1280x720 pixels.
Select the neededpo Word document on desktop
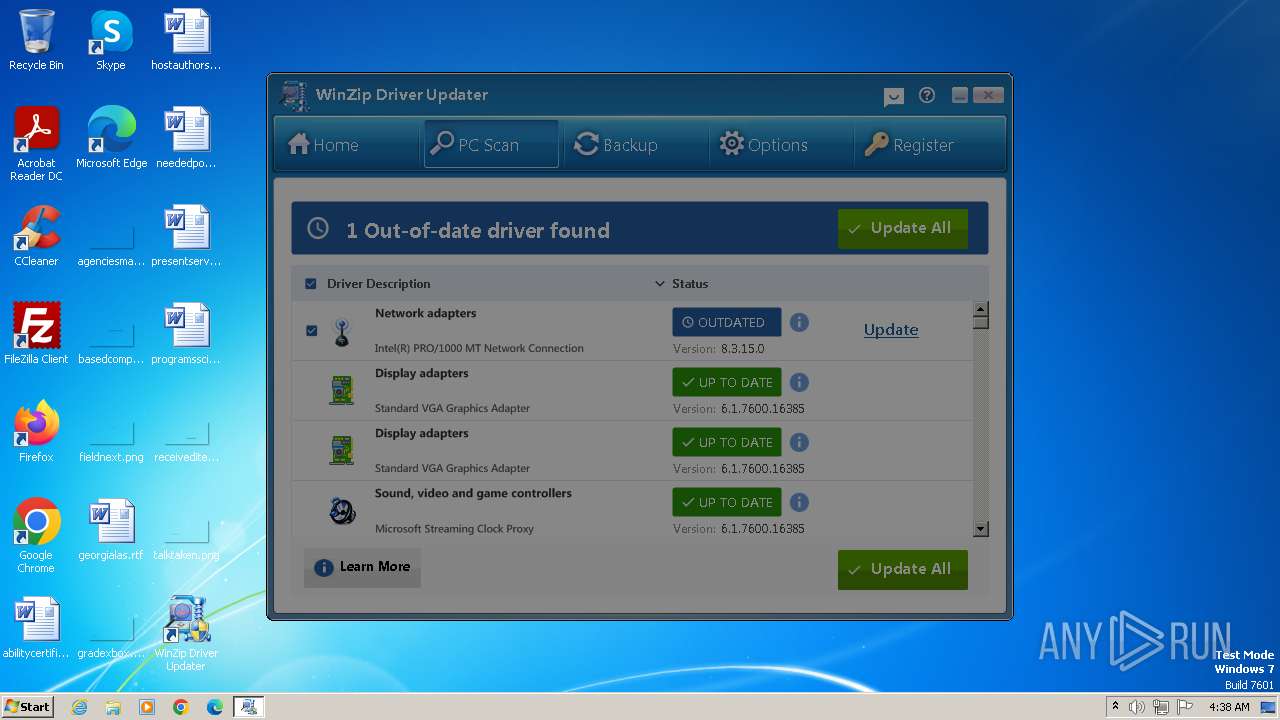pyautogui.click(x=186, y=138)
